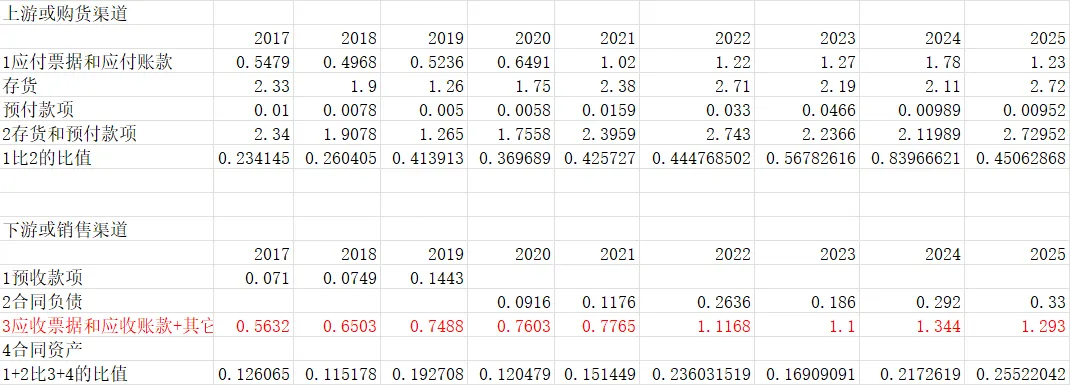This screenshot has width=1070, height=385.
Task: Select the 下游或销售渠道 heading cell
Action: pos(107,230)
